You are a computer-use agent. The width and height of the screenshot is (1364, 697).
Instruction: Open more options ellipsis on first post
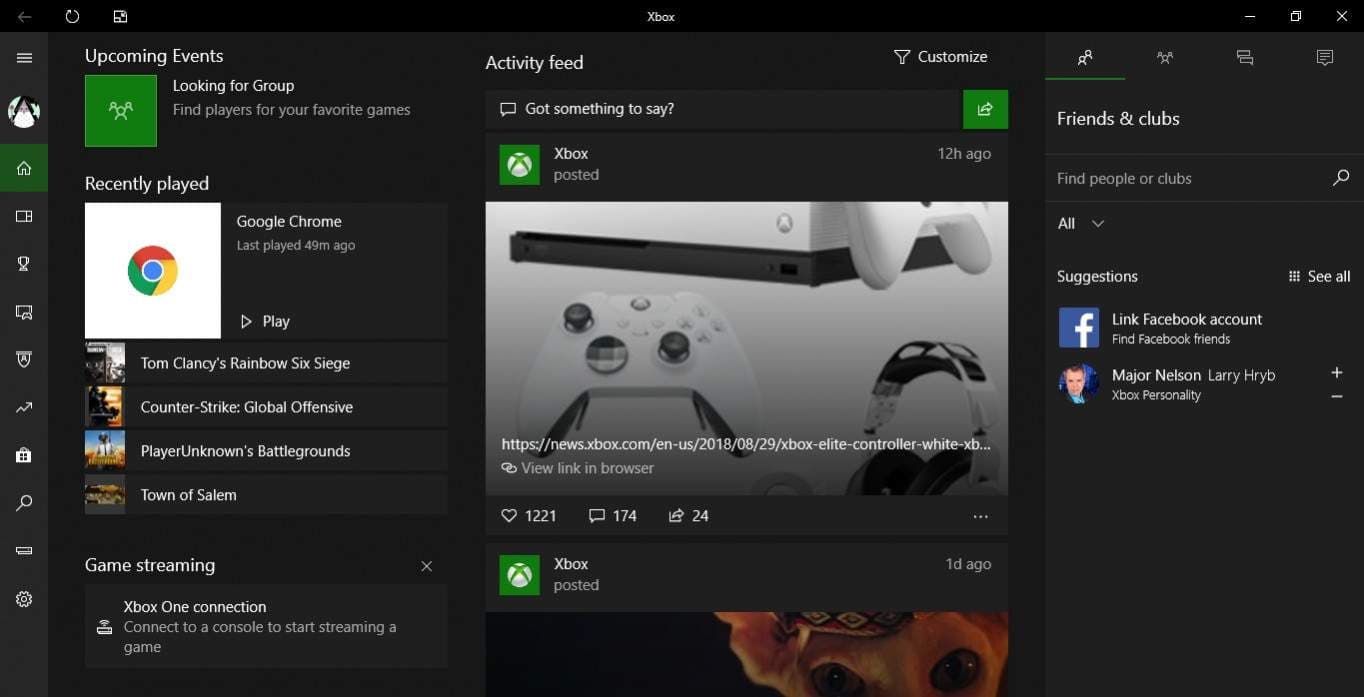pyautogui.click(x=980, y=517)
